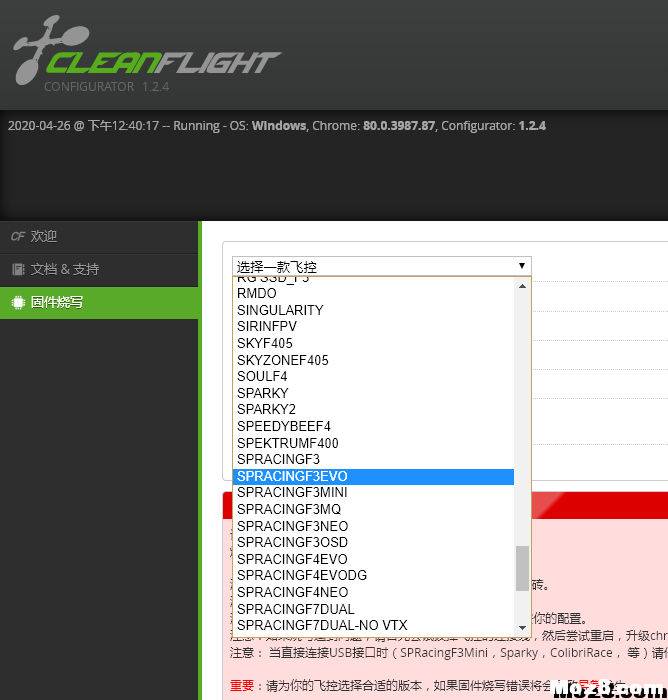
Task: Open the 文档 & 支持 tab
Action: [x=99, y=270]
